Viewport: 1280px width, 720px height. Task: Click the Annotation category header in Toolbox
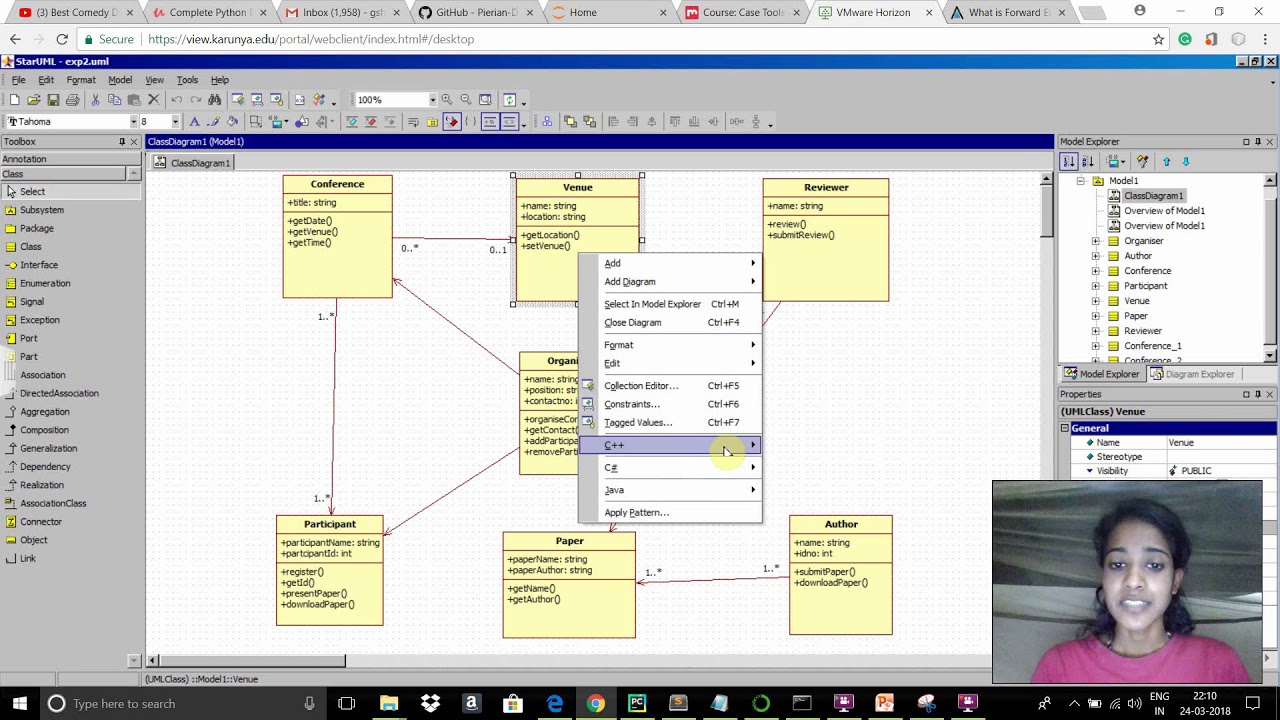click(x=70, y=159)
